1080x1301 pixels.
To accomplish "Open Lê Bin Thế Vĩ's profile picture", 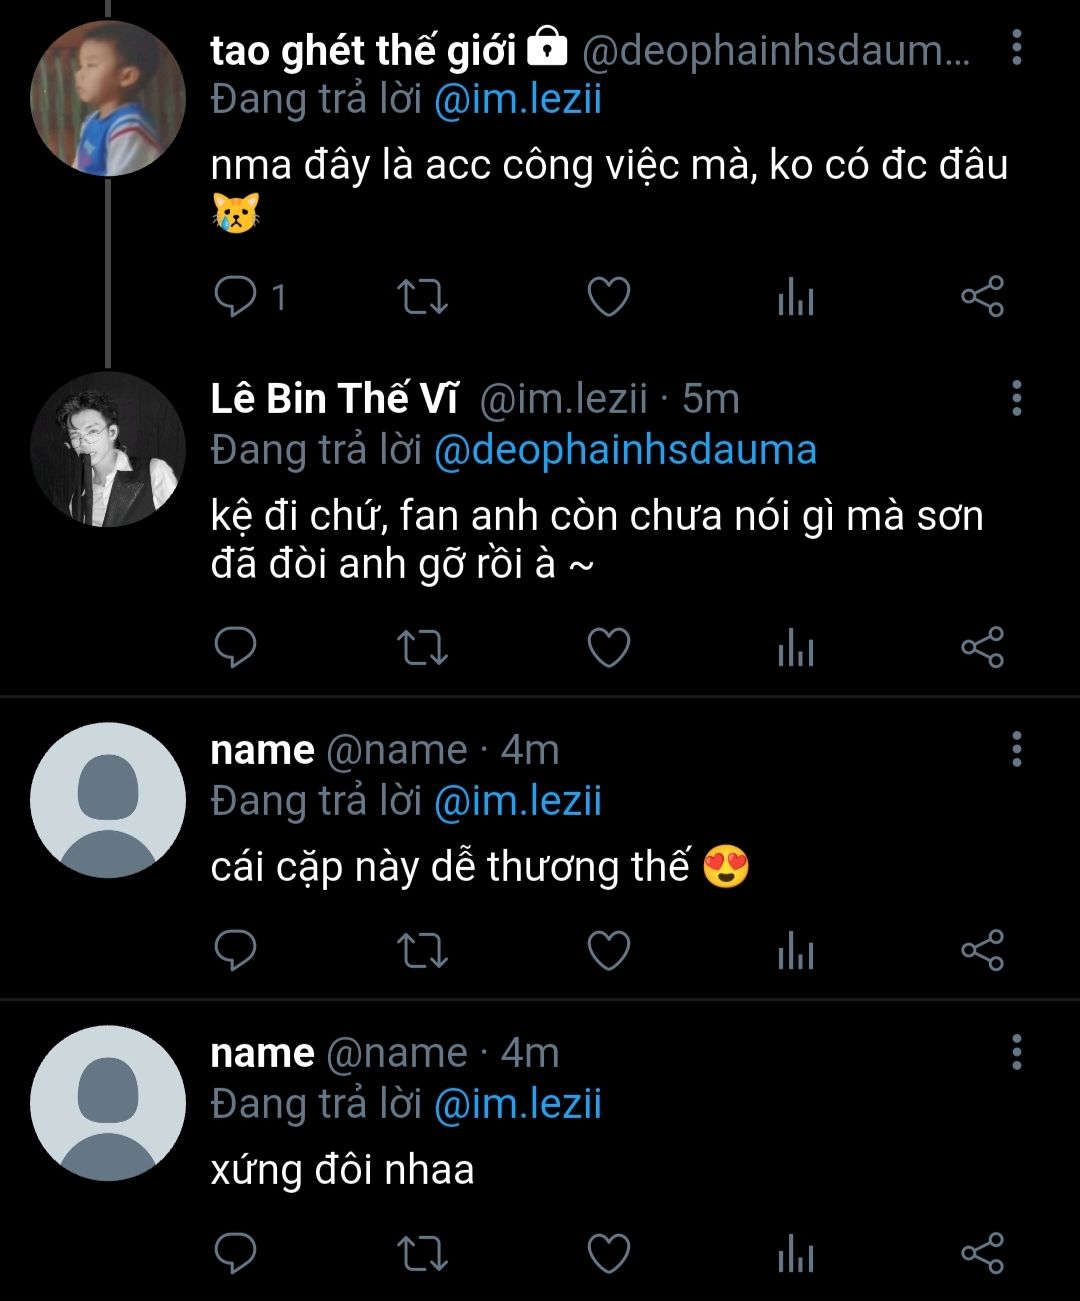I will [108, 450].
